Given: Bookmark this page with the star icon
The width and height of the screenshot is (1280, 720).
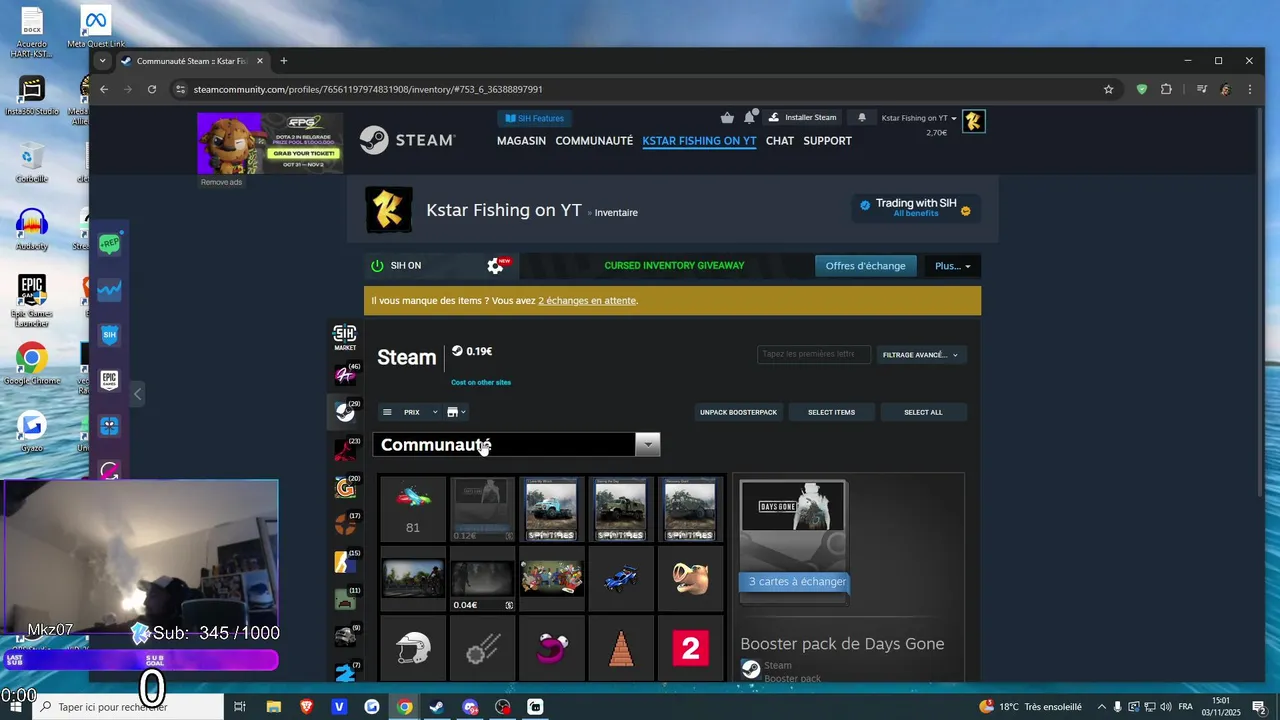Looking at the screenshot, I should point(1108,89).
